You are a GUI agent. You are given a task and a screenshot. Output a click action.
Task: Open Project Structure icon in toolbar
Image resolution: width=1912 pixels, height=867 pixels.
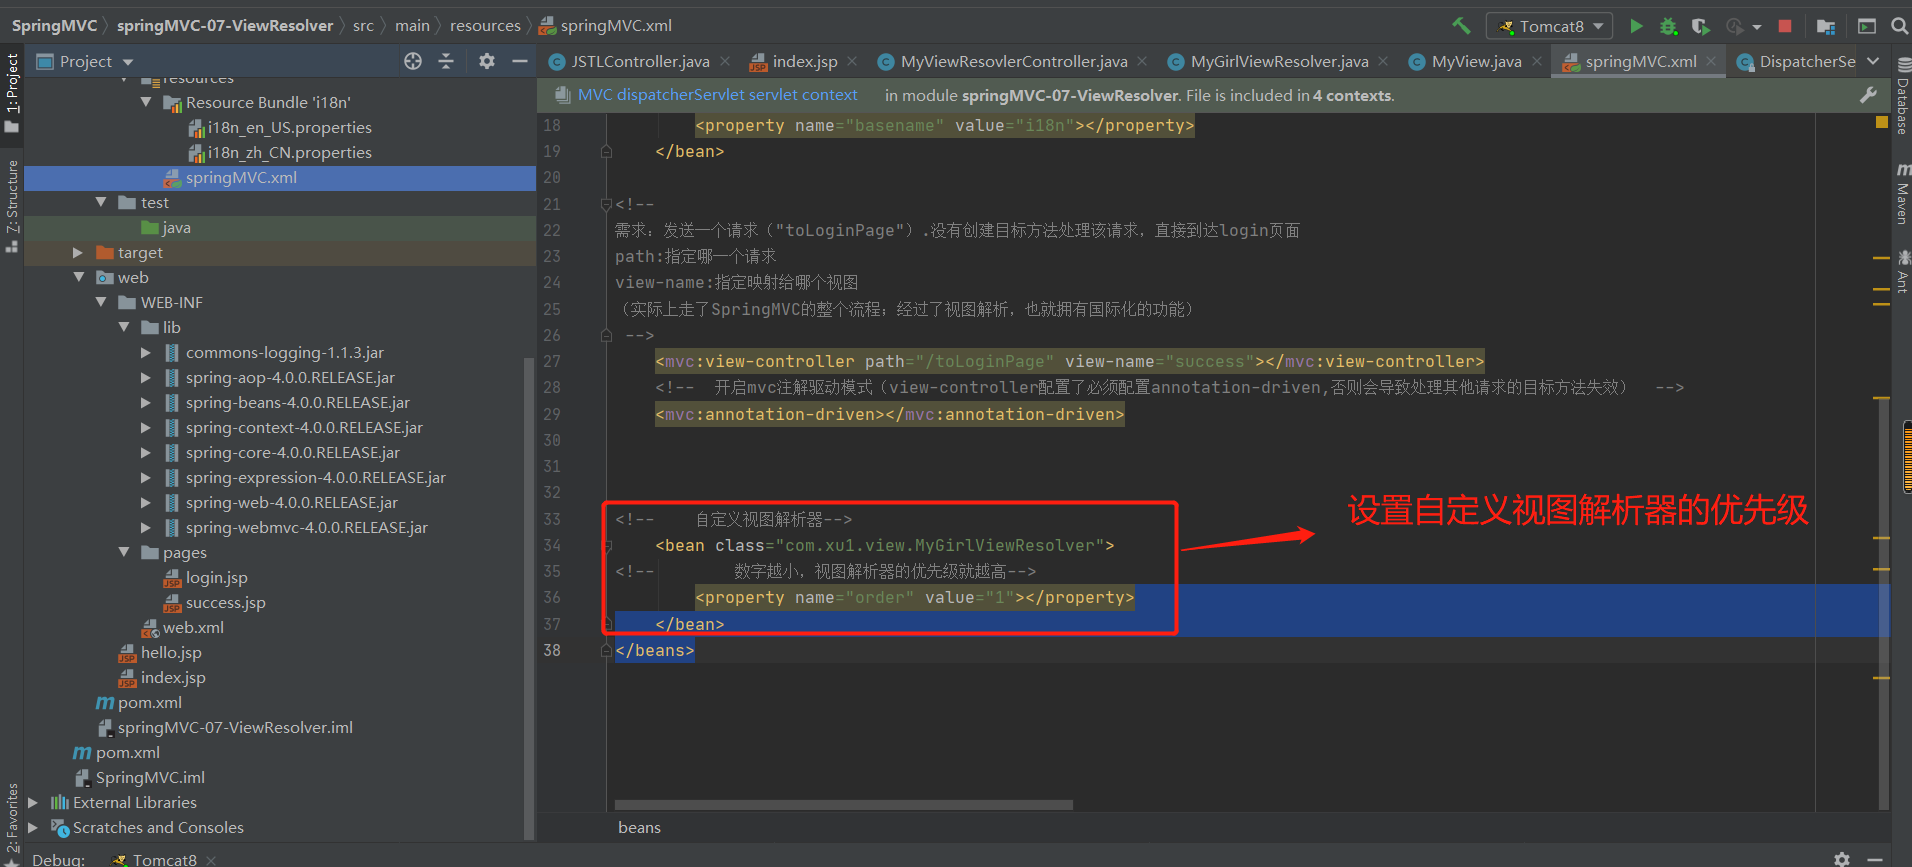pos(1826,26)
